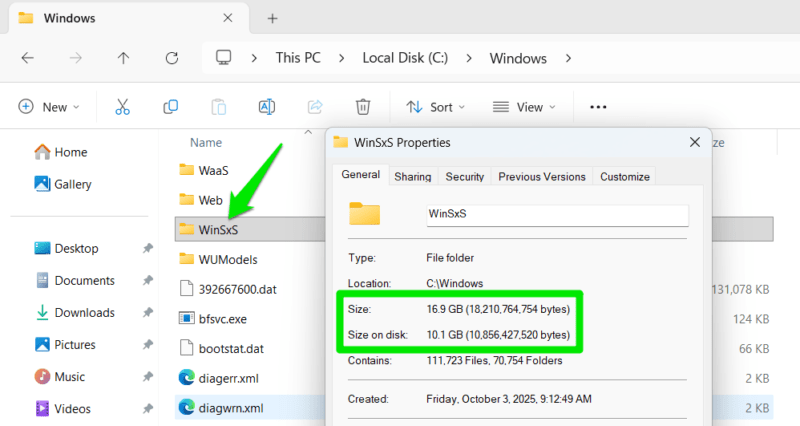This screenshot has height=426, width=800.
Task: Switch to Previous Versions tab
Action: [x=542, y=177]
